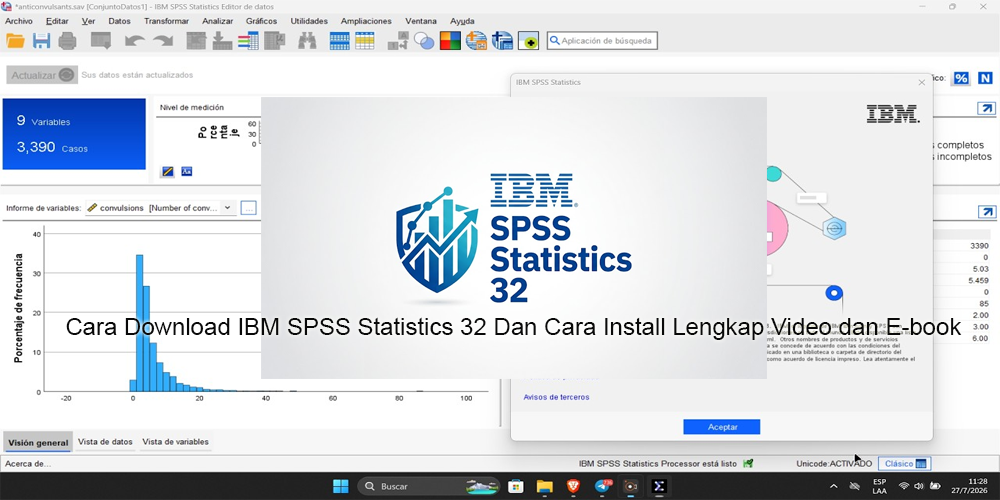Click the Actualizar button

(x=42, y=75)
